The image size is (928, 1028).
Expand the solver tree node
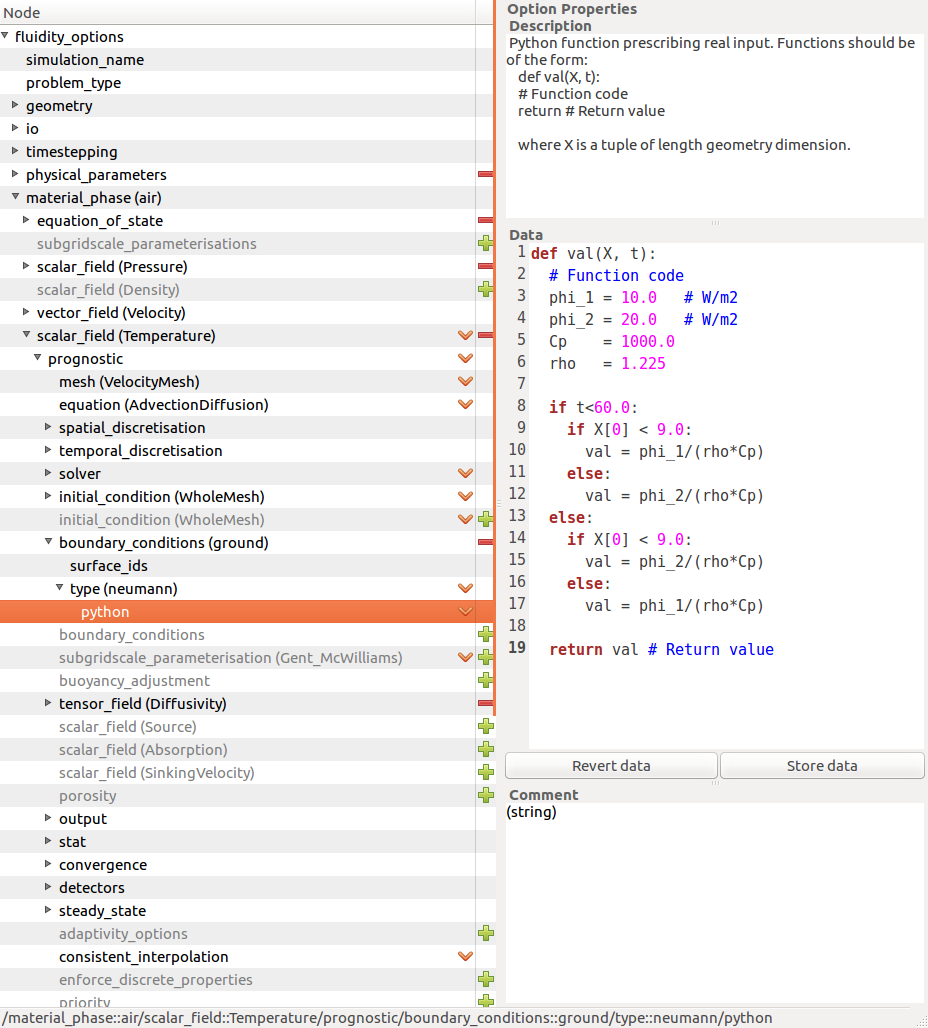point(48,473)
